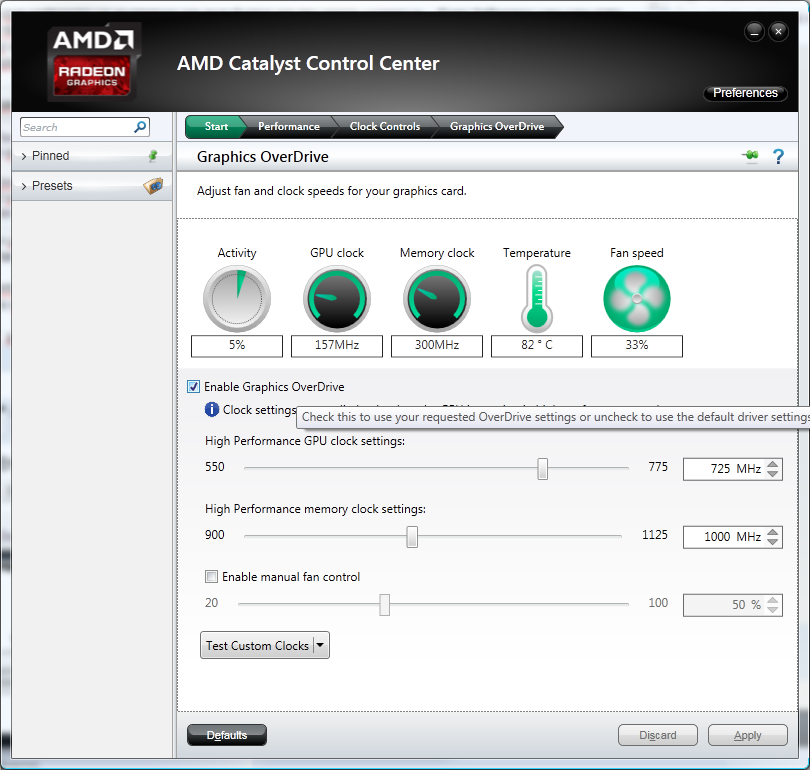
Task: Click the Activity gauge dial
Action: point(237,298)
